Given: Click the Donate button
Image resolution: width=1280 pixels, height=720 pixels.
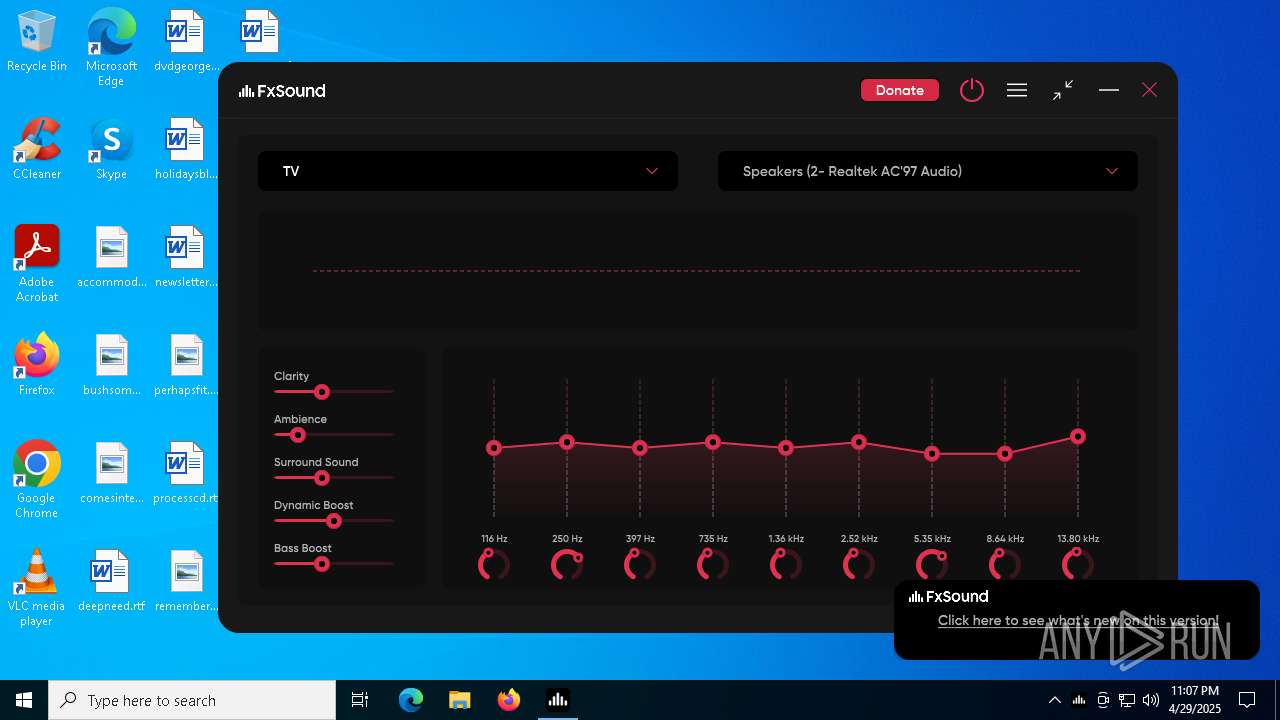Looking at the screenshot, I should pos(899,90).
